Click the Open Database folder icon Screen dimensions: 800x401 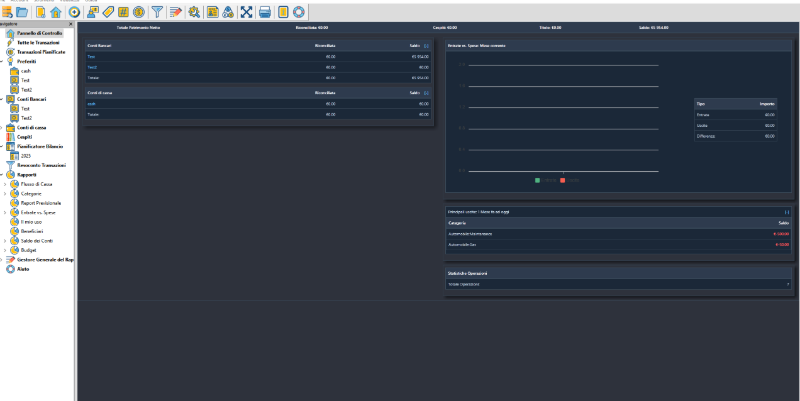point(22,12)
